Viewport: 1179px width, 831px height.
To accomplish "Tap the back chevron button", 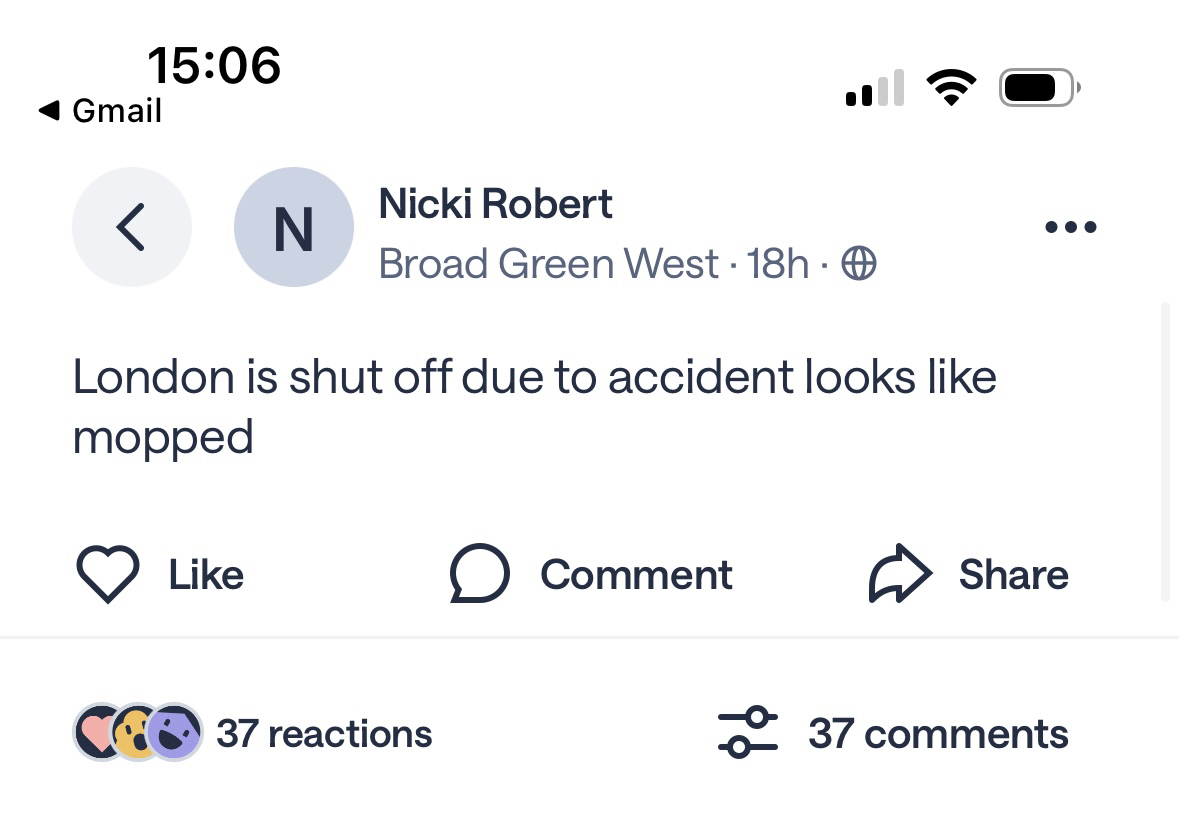I will point(131,227).
